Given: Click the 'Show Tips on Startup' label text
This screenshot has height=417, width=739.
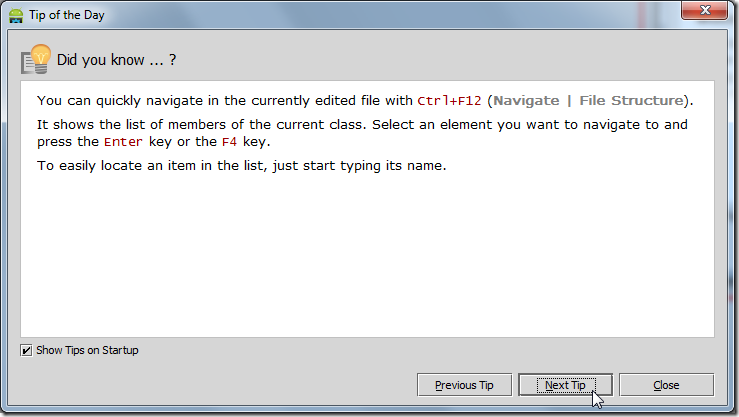Looking at the screenshot, I should pos(87,350).
